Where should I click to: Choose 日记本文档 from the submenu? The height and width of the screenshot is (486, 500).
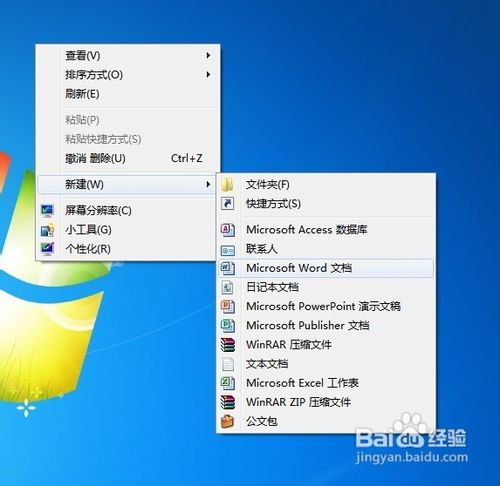tap(326, 287)
